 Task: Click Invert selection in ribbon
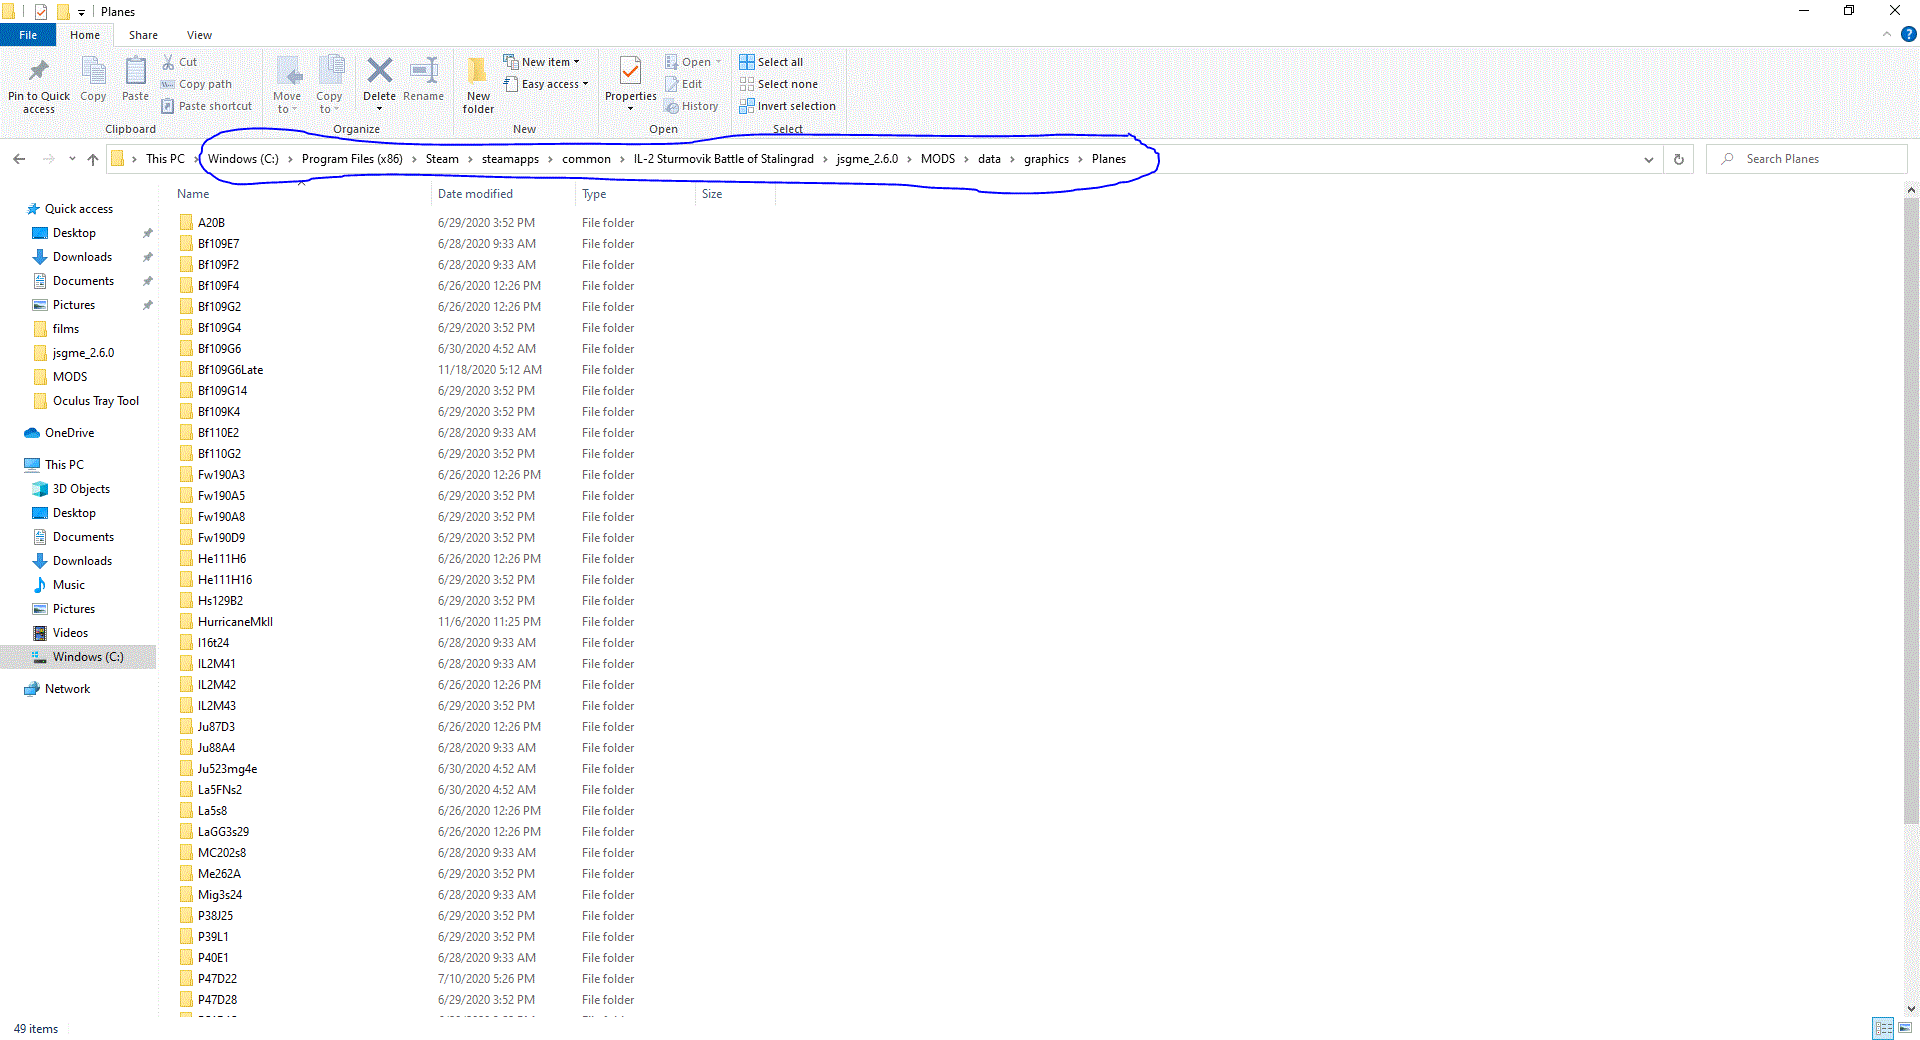pyautogui.click(x=787, y=106)
